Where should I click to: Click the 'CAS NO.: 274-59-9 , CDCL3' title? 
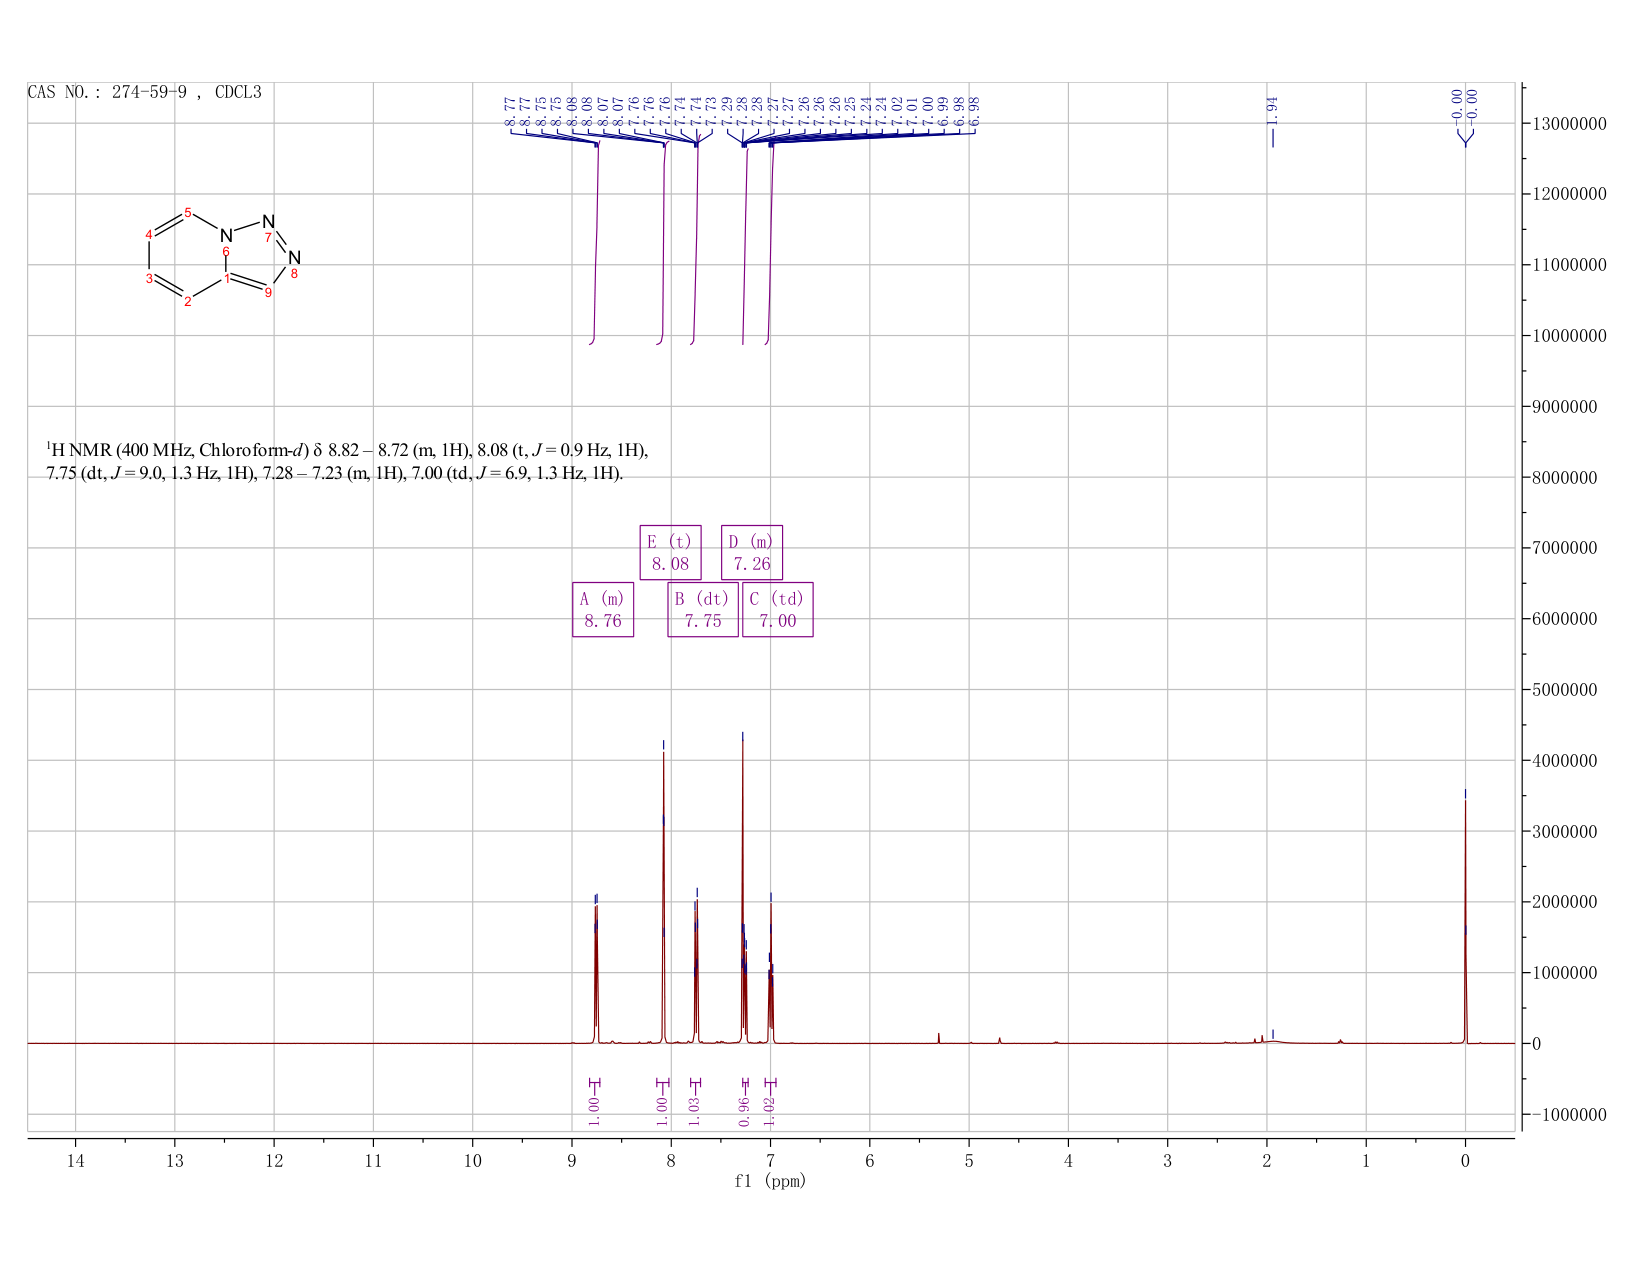tap(145, 92)
